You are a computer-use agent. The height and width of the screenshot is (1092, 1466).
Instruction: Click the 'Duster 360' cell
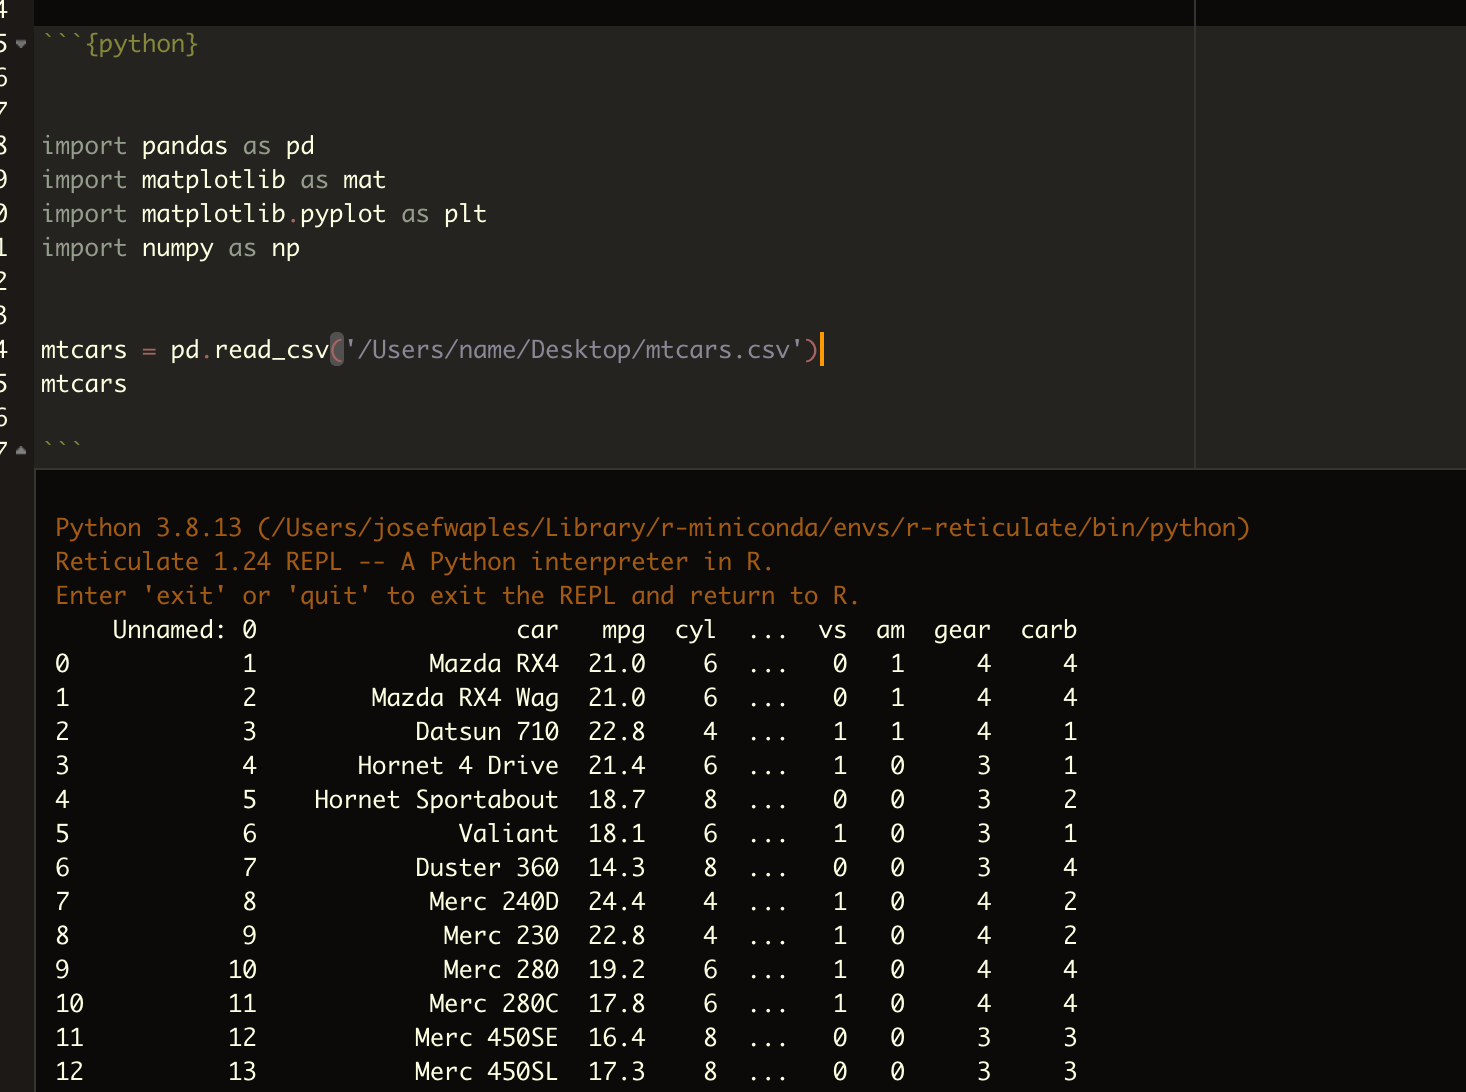(487, 868)
